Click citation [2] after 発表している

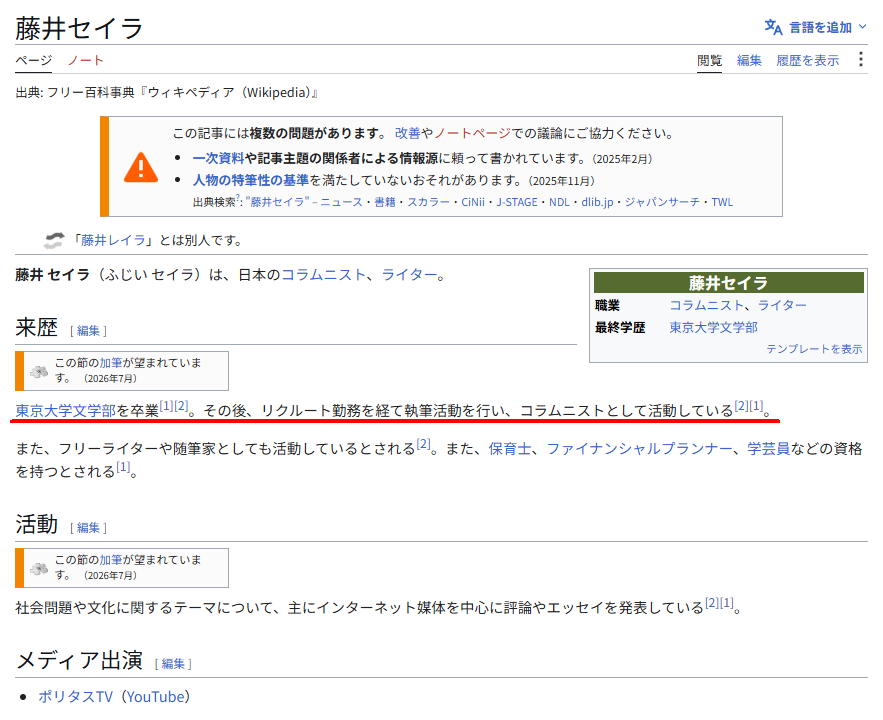(712, 603)
